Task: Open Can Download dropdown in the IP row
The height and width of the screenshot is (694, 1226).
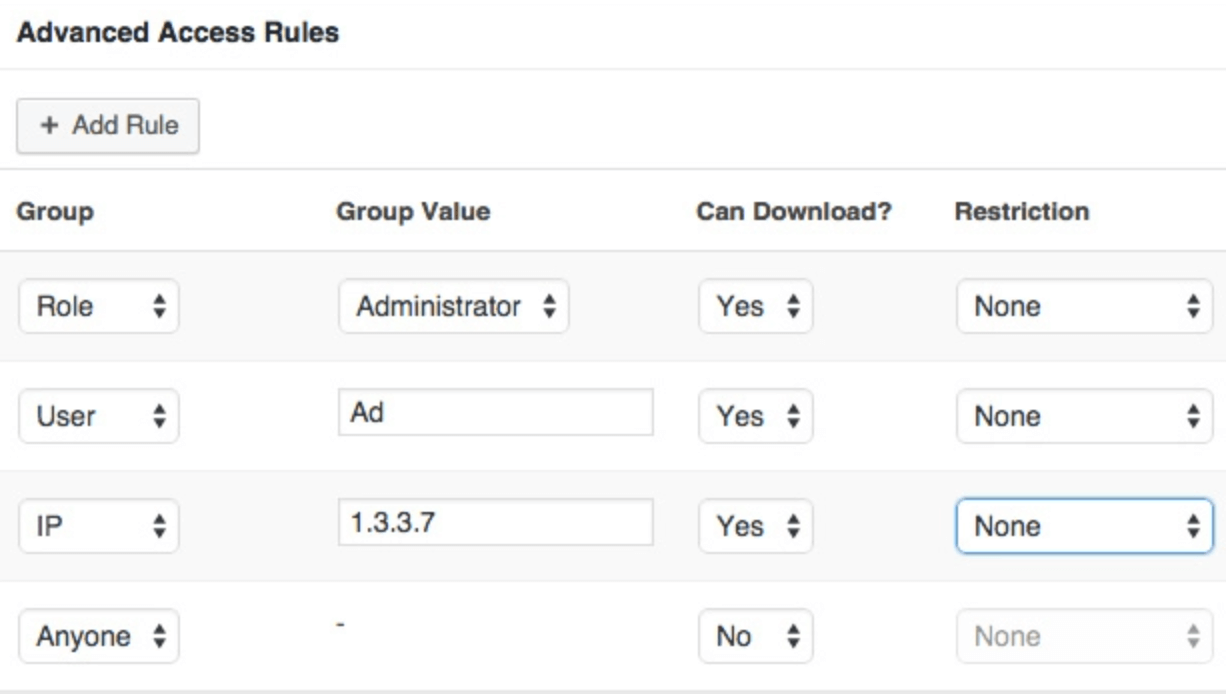Action: pos(755,526)
